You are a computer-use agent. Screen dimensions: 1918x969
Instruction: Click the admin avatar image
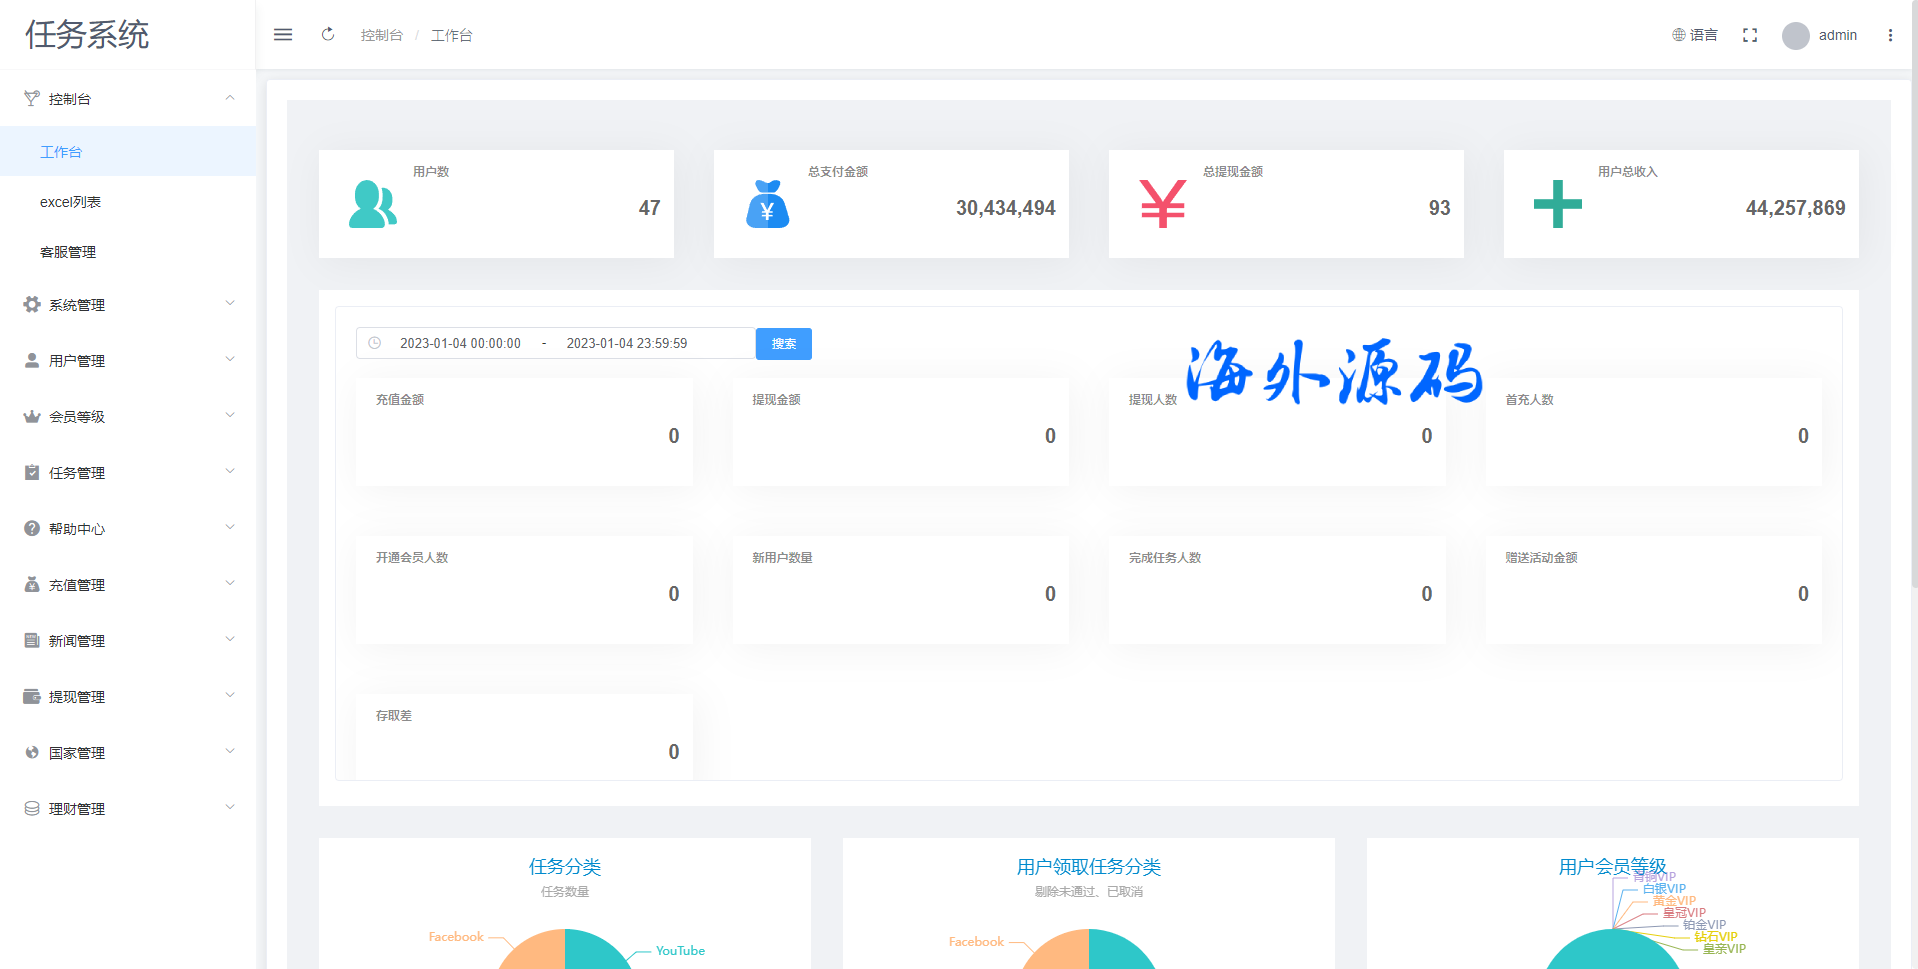pyautogui.click(x=1796, y=36)
